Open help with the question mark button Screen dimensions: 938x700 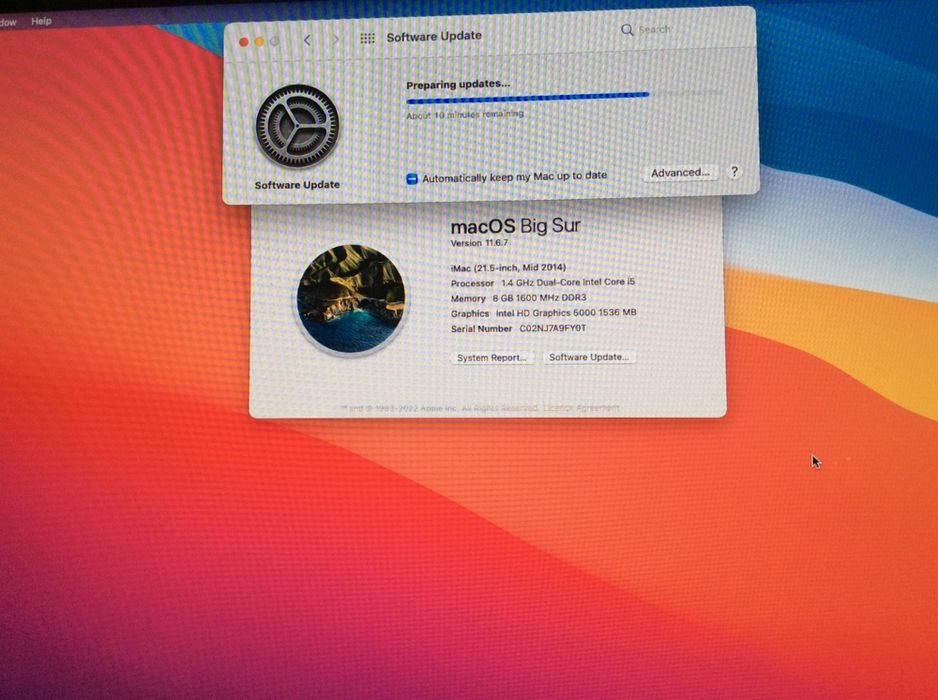734,172
